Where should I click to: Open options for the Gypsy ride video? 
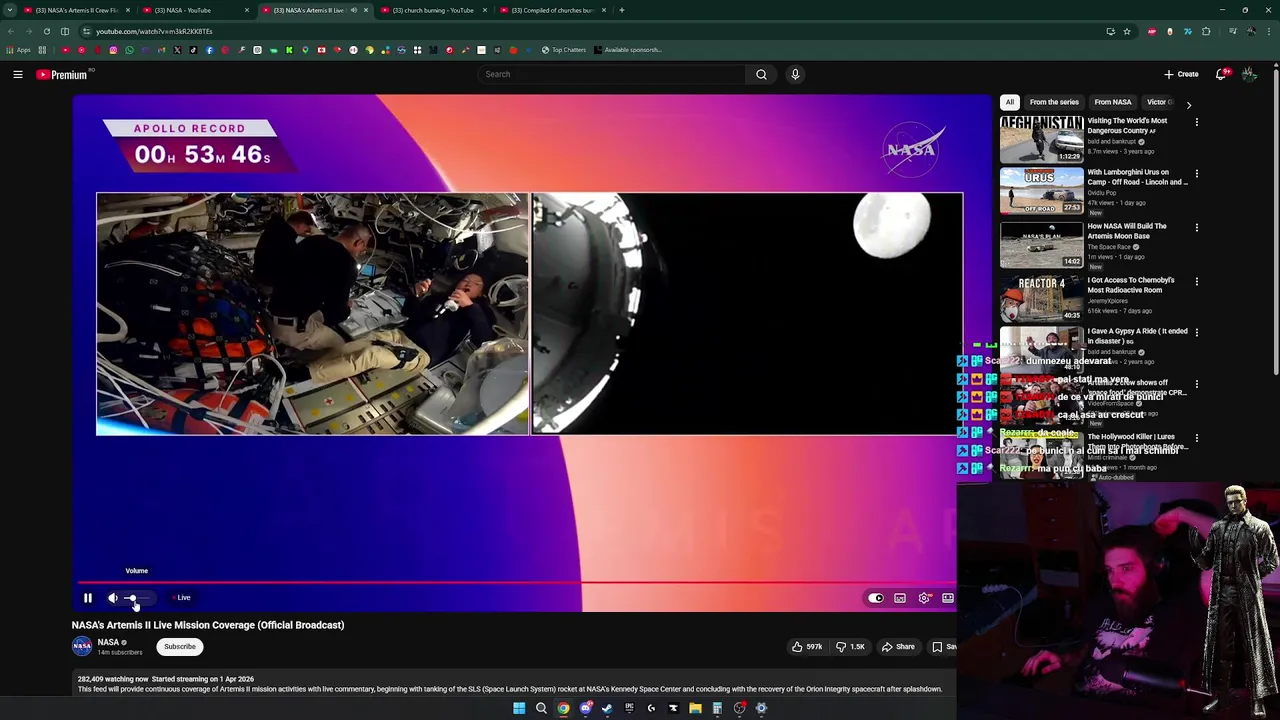click(1197, 333)
